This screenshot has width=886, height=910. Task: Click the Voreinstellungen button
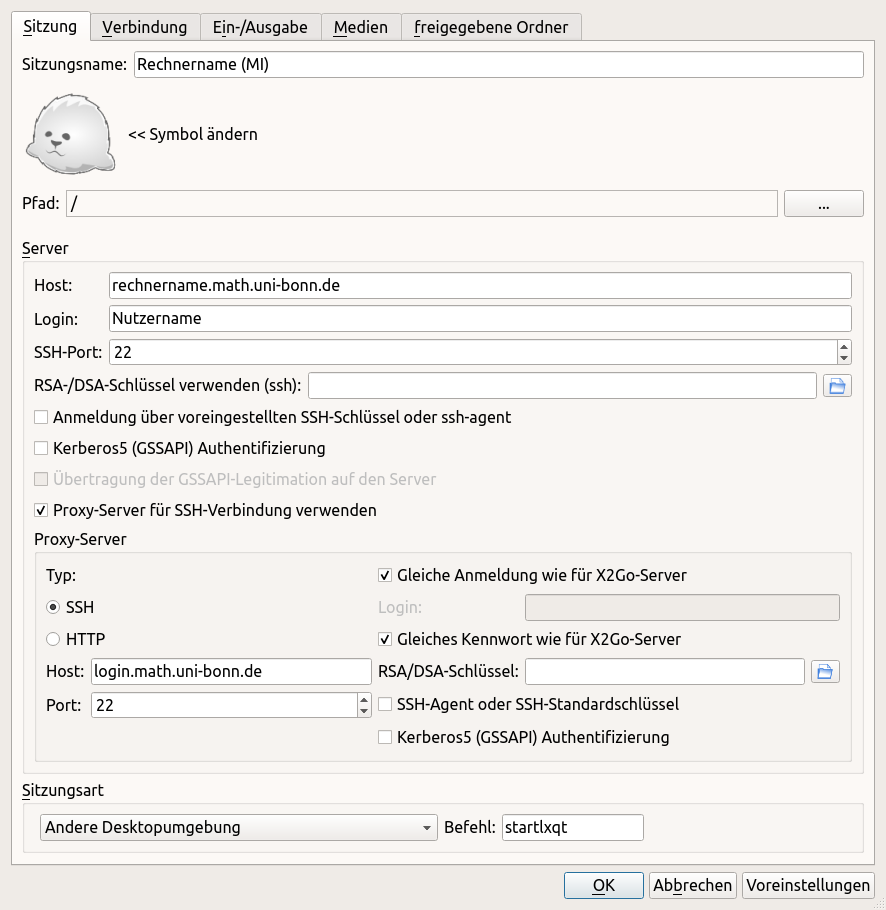[x=808, y=886]
